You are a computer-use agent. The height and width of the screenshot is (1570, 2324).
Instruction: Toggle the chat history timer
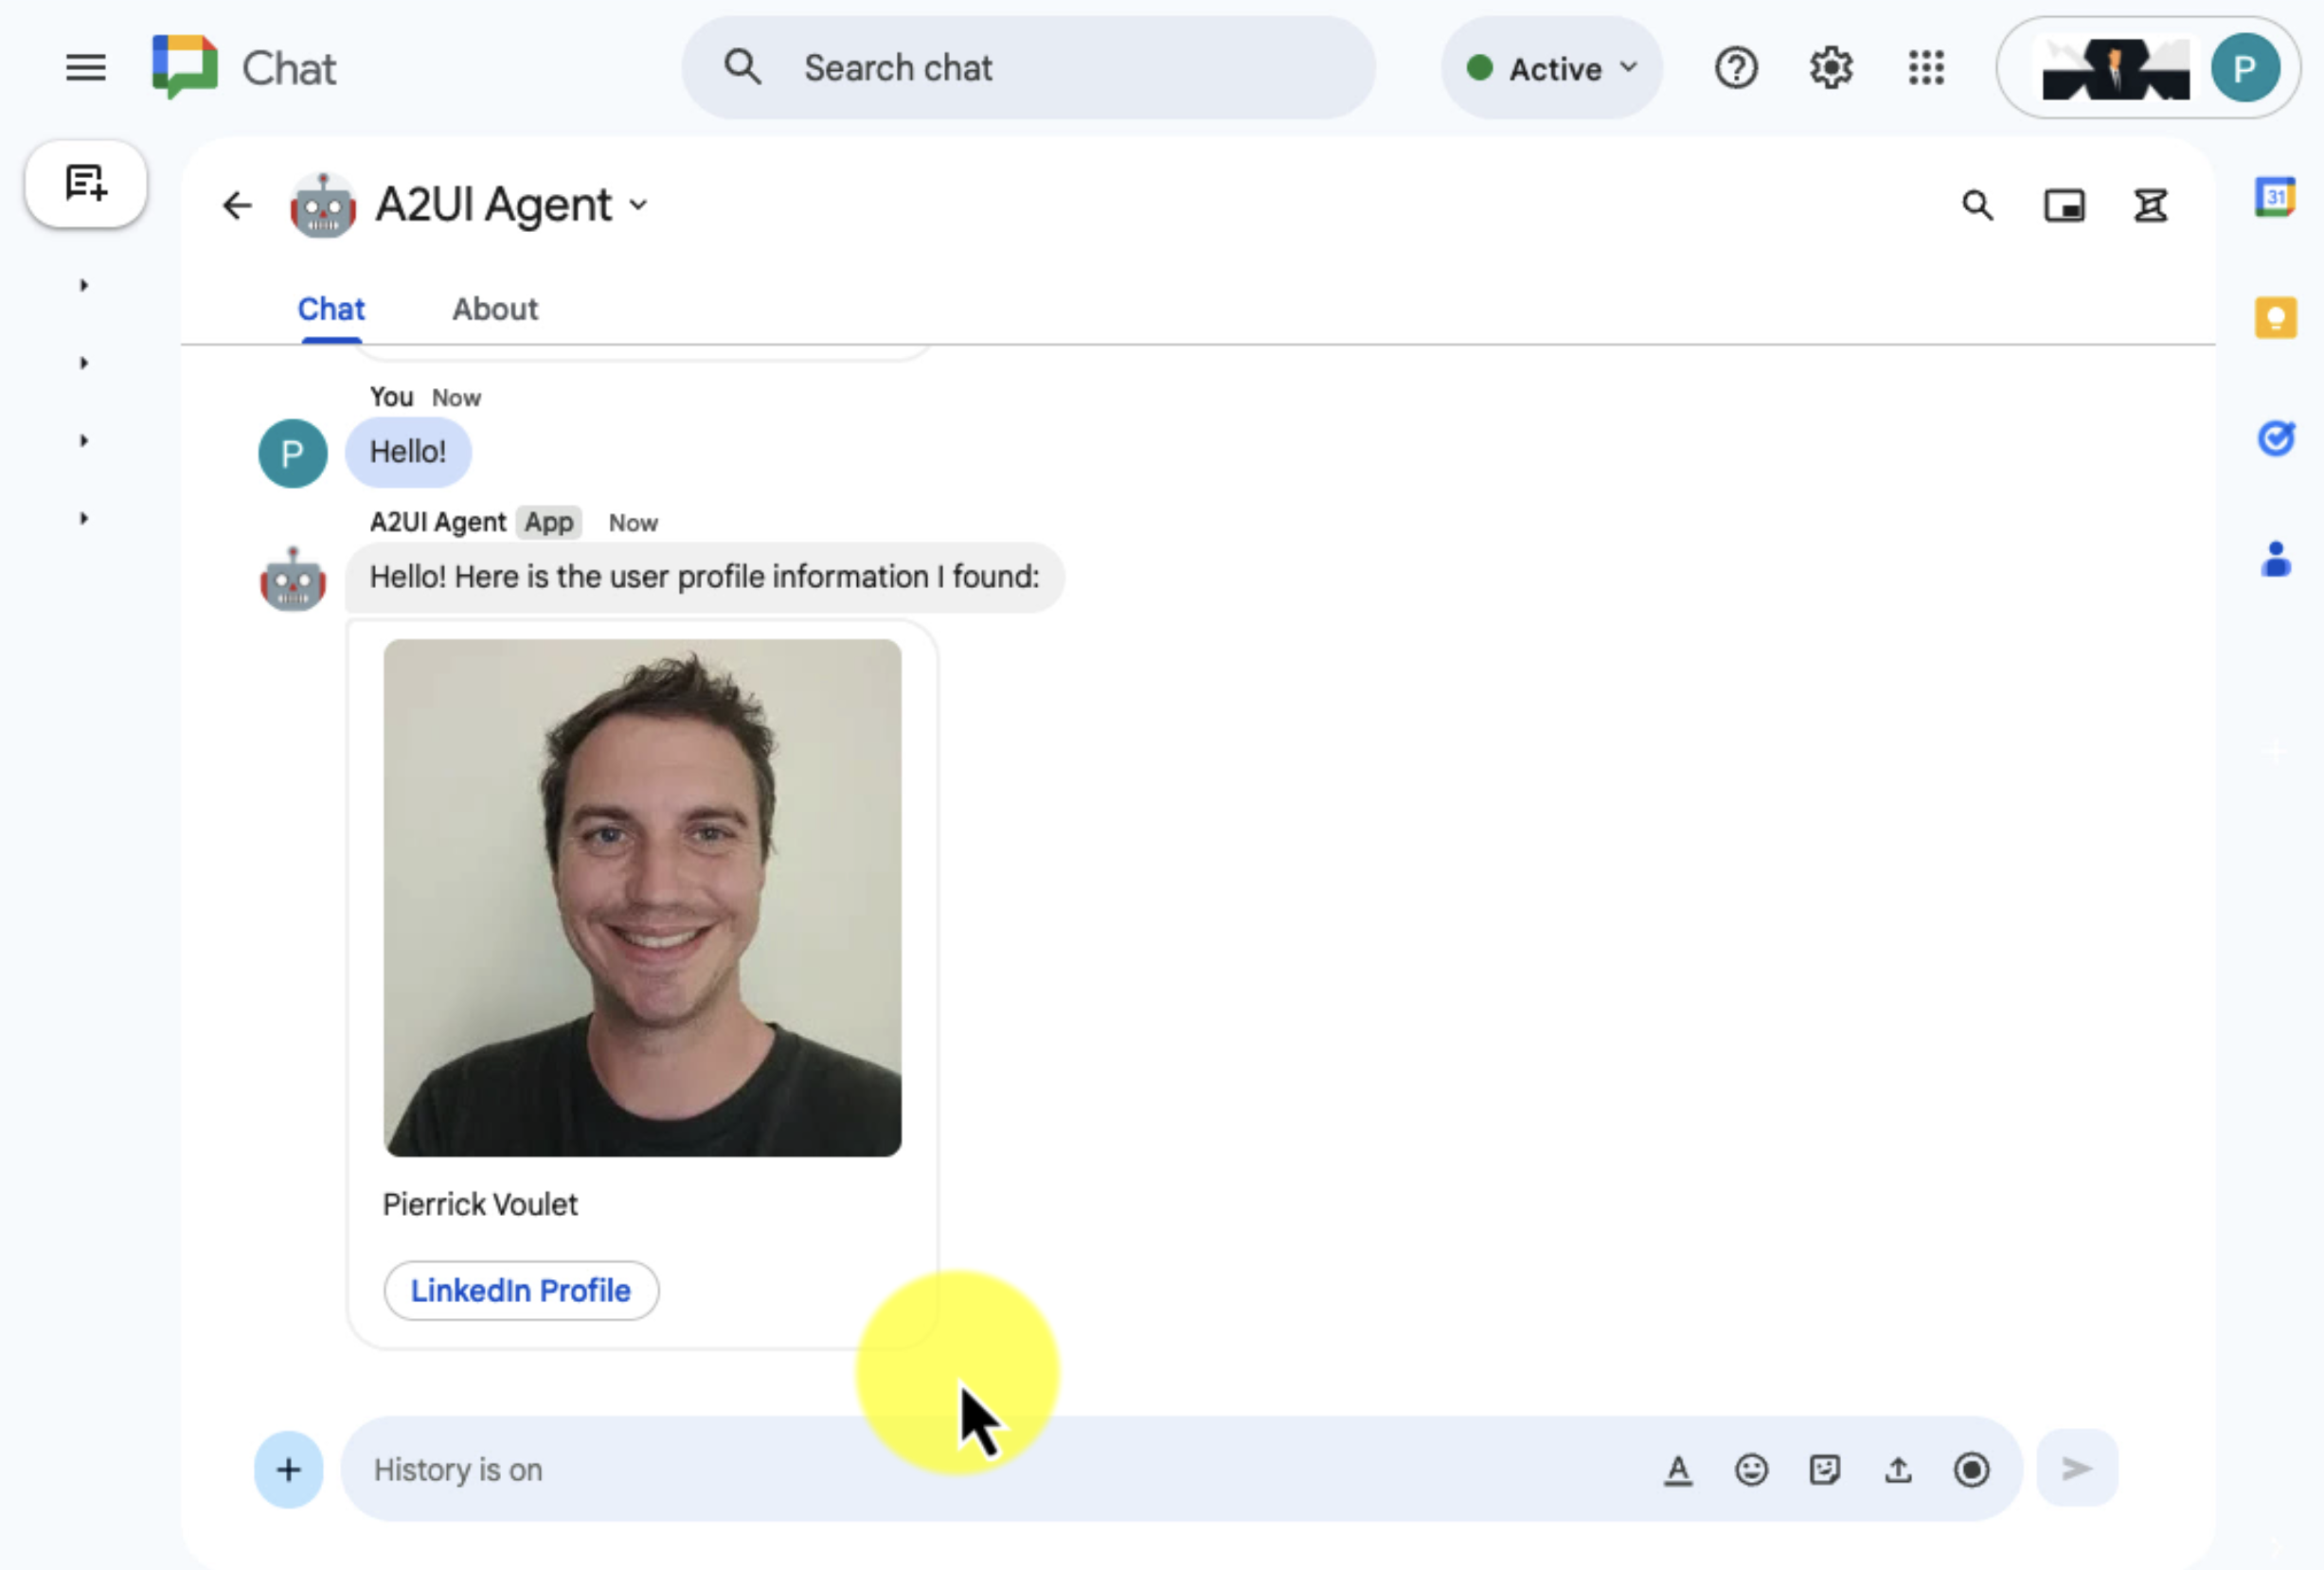click(x=2151, y=204)
